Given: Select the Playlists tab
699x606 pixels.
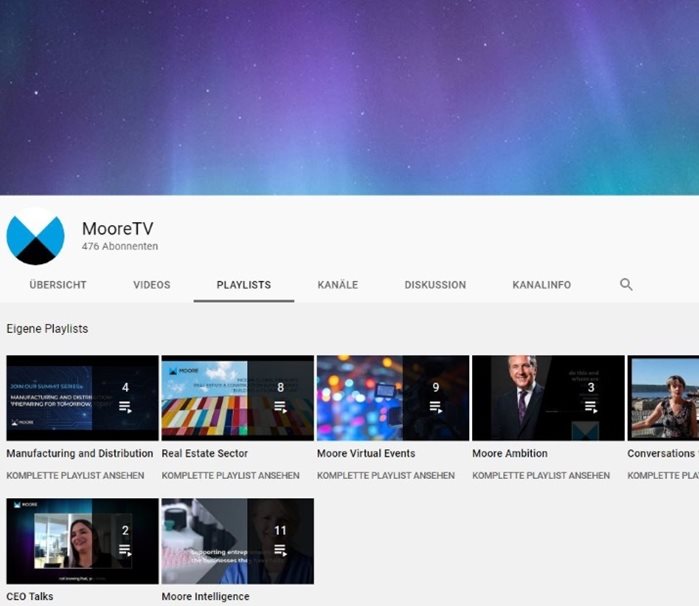Looking at the screenshot, I should (244, 284).
